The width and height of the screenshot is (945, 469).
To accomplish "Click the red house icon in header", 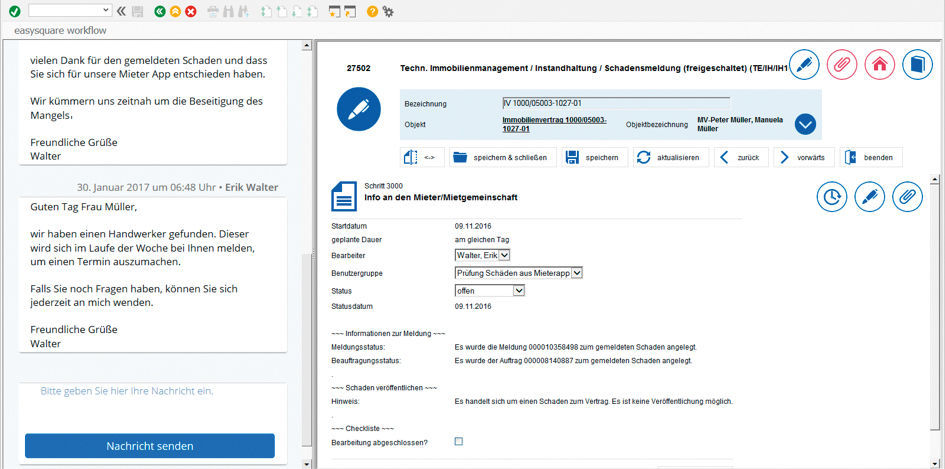I will 879,65.
